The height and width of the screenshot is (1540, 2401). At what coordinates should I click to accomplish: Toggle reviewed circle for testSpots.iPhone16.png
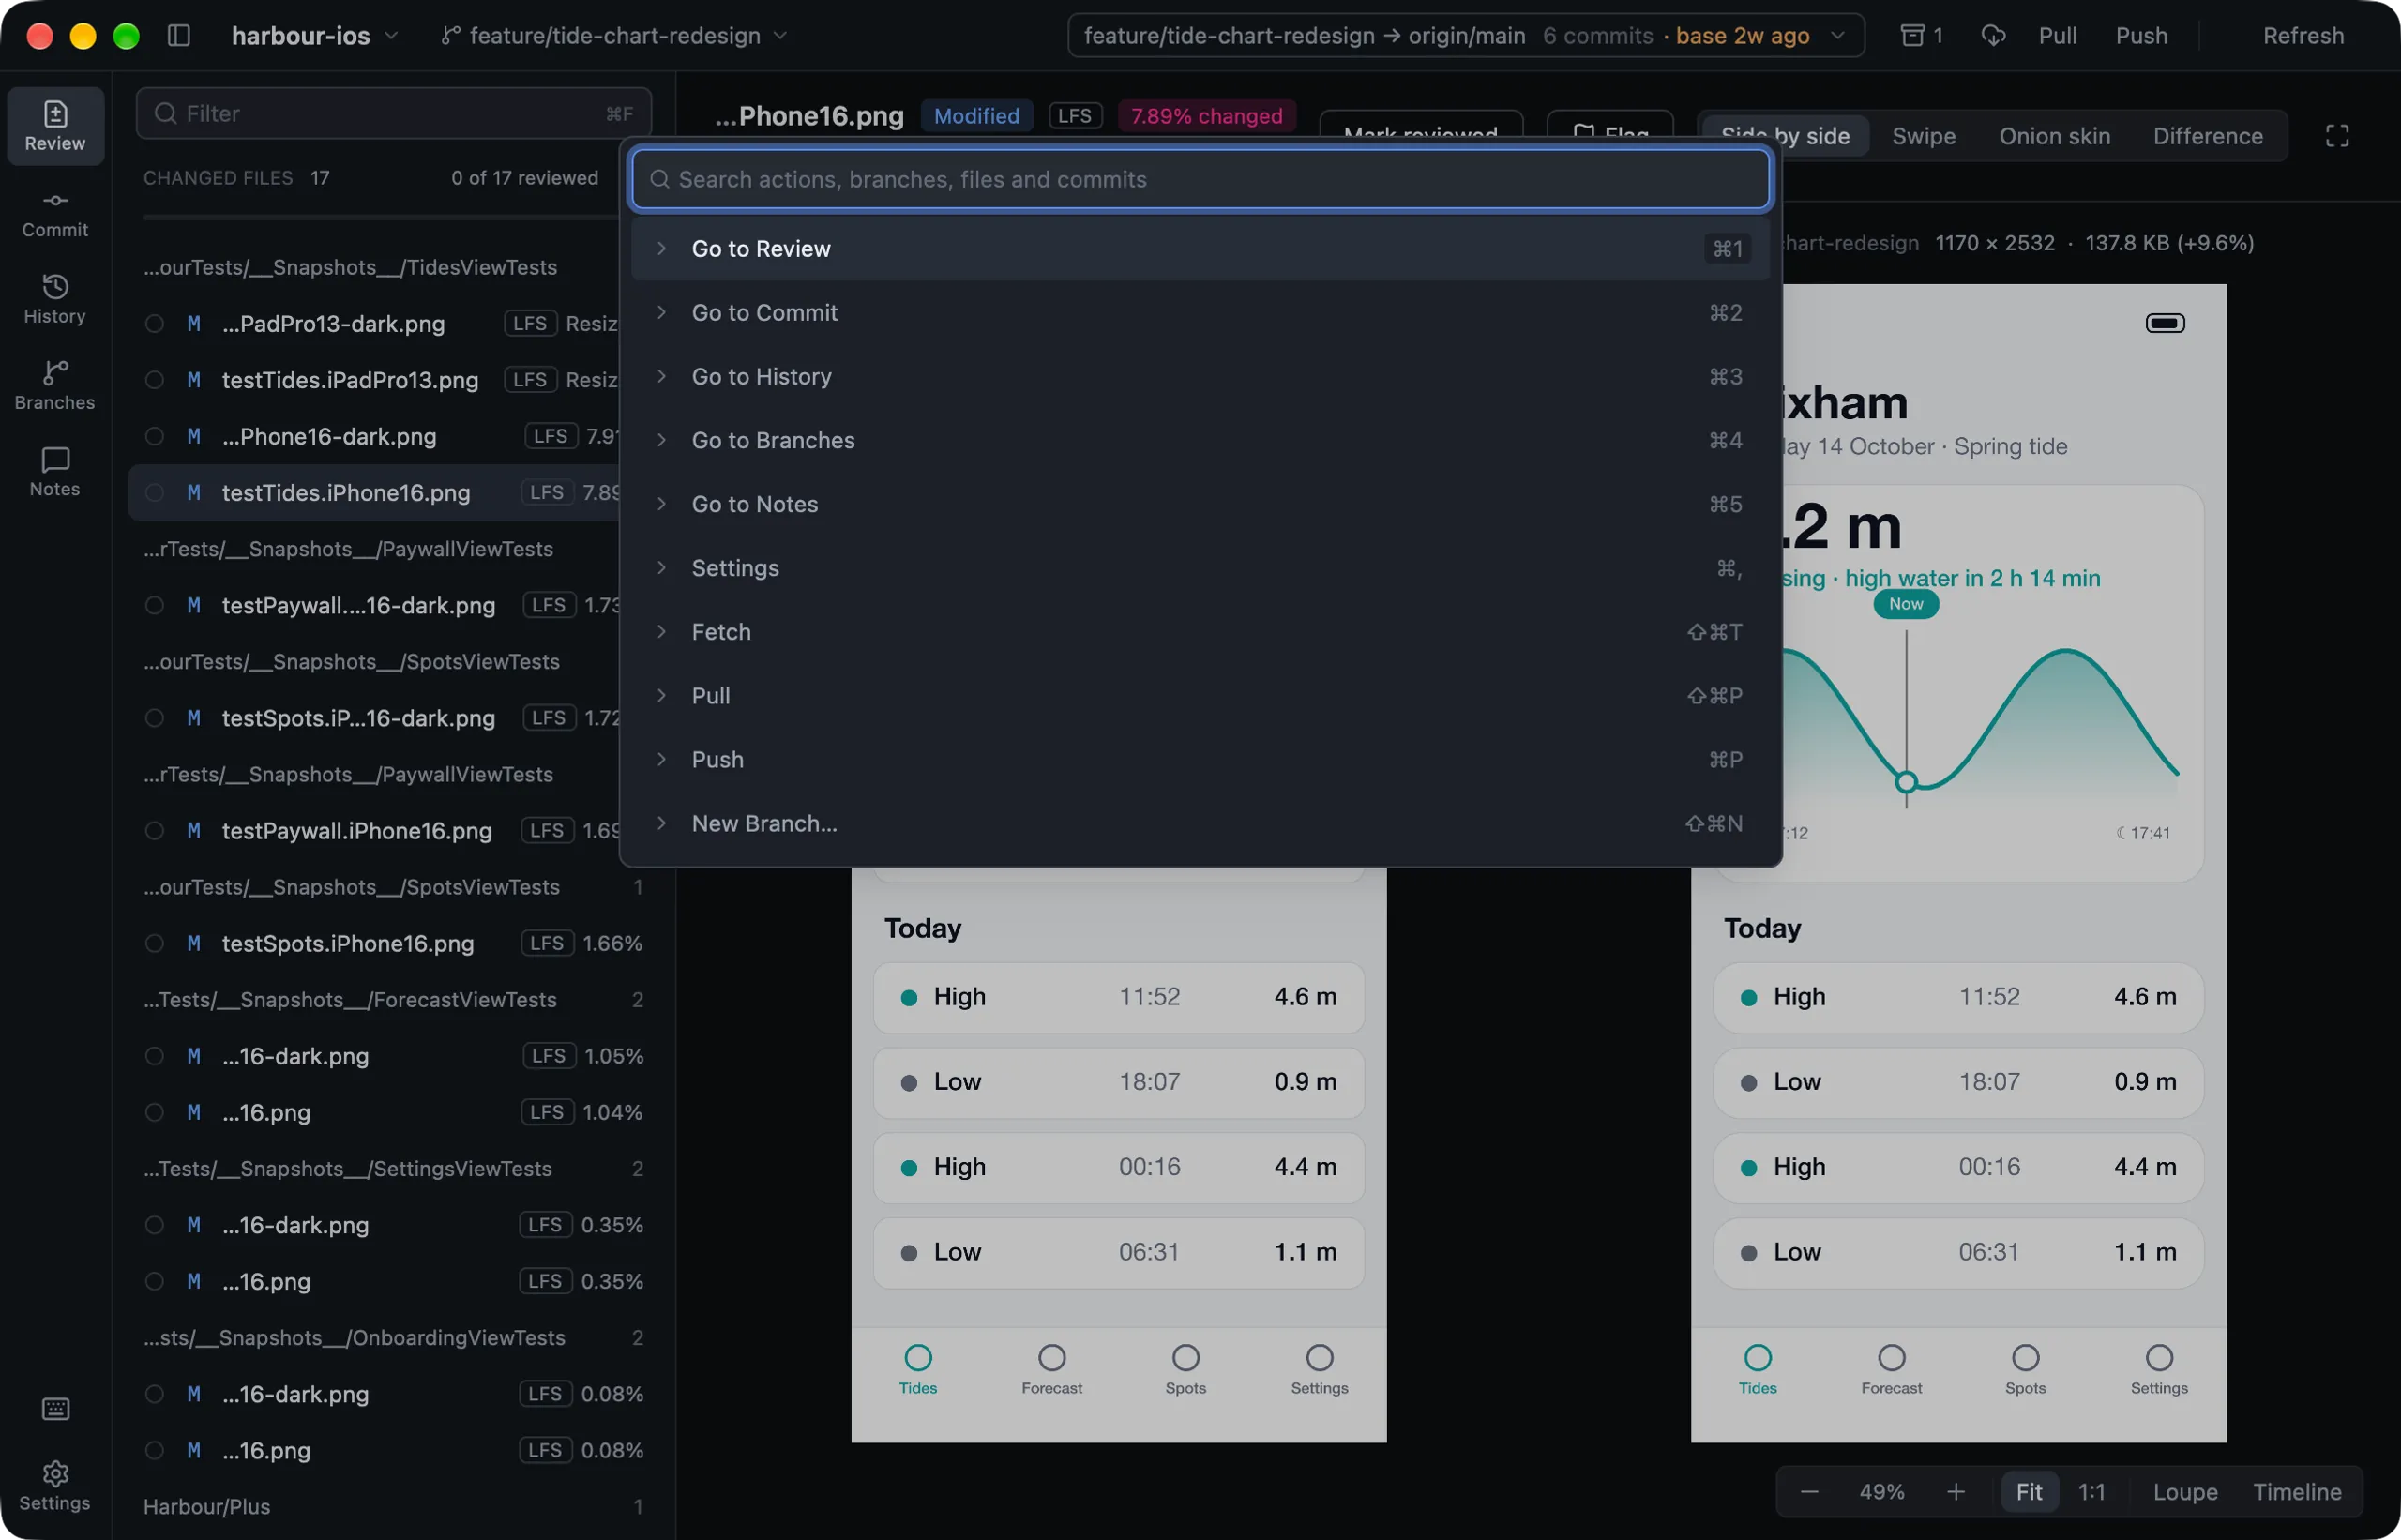point(154,943)
